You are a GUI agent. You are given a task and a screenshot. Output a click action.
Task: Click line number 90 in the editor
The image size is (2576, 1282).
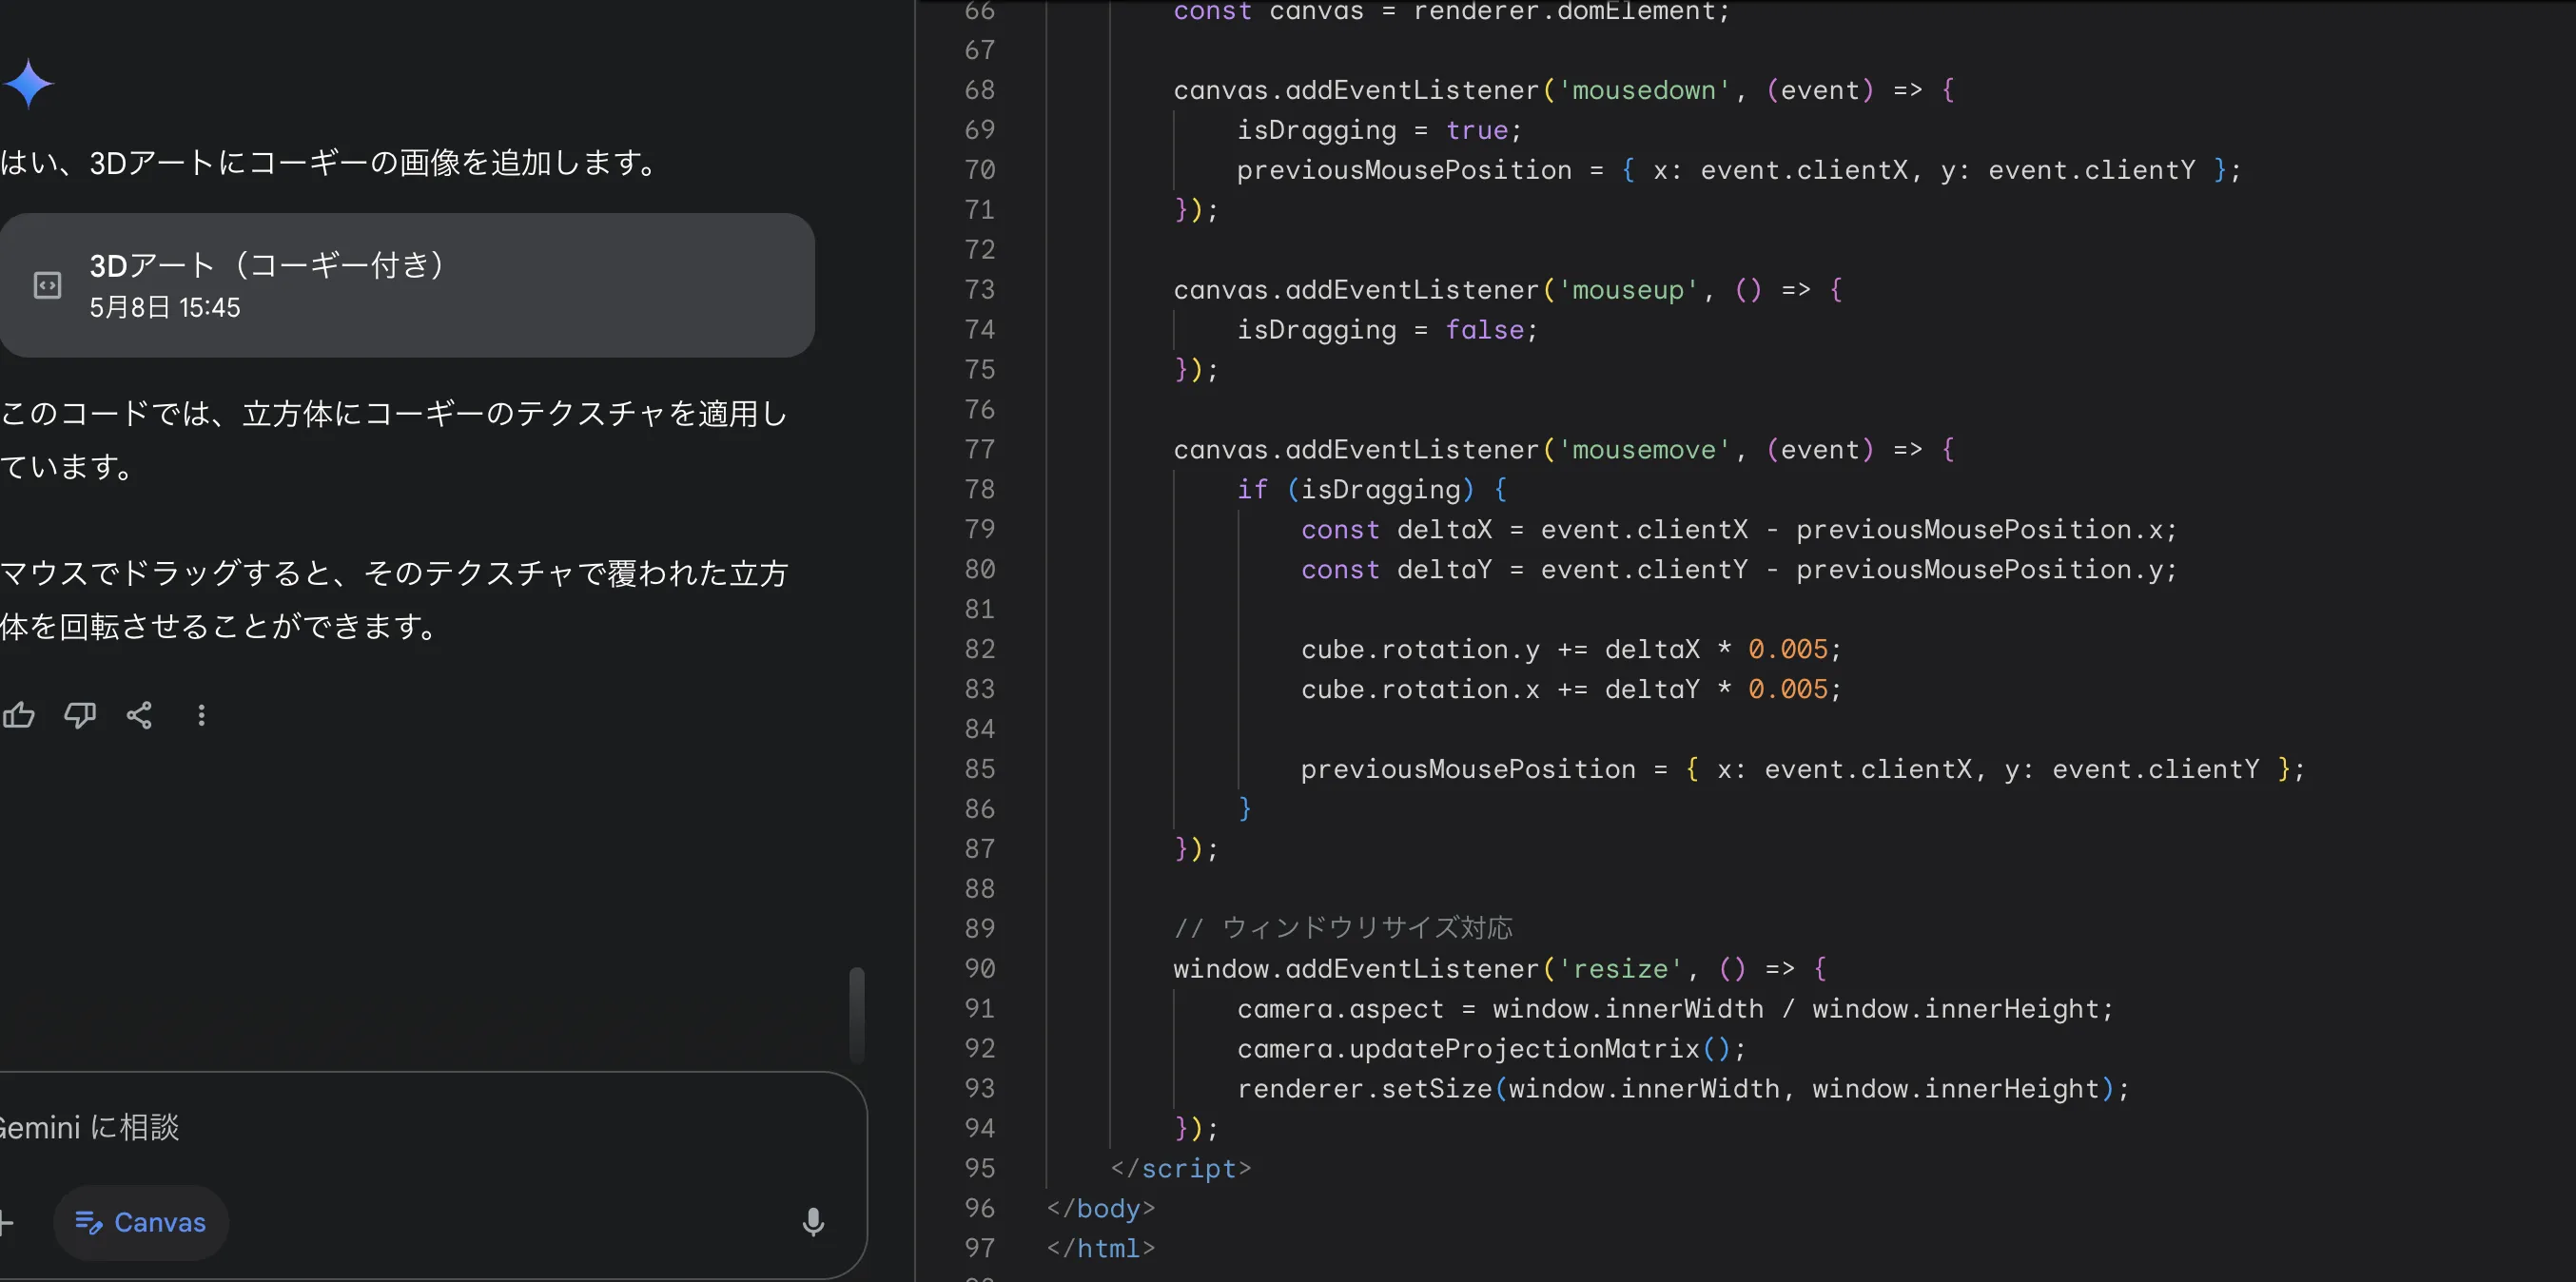click(x=979, y=968)
